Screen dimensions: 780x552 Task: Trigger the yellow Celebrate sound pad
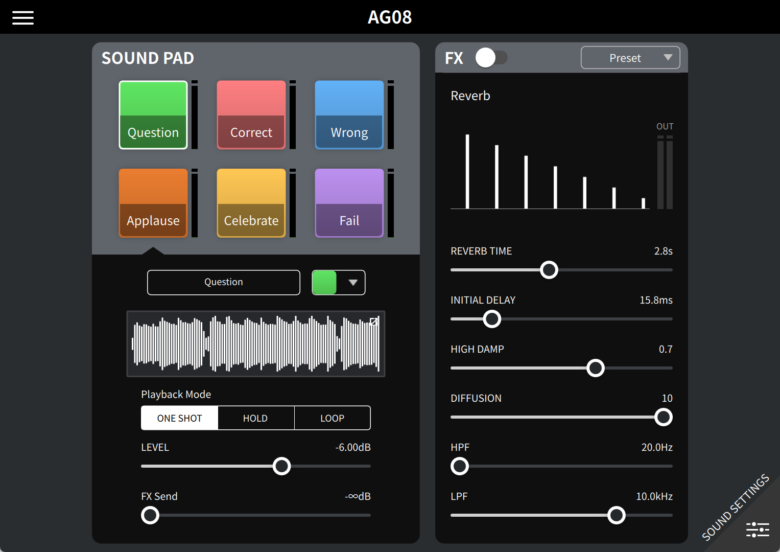251,203
